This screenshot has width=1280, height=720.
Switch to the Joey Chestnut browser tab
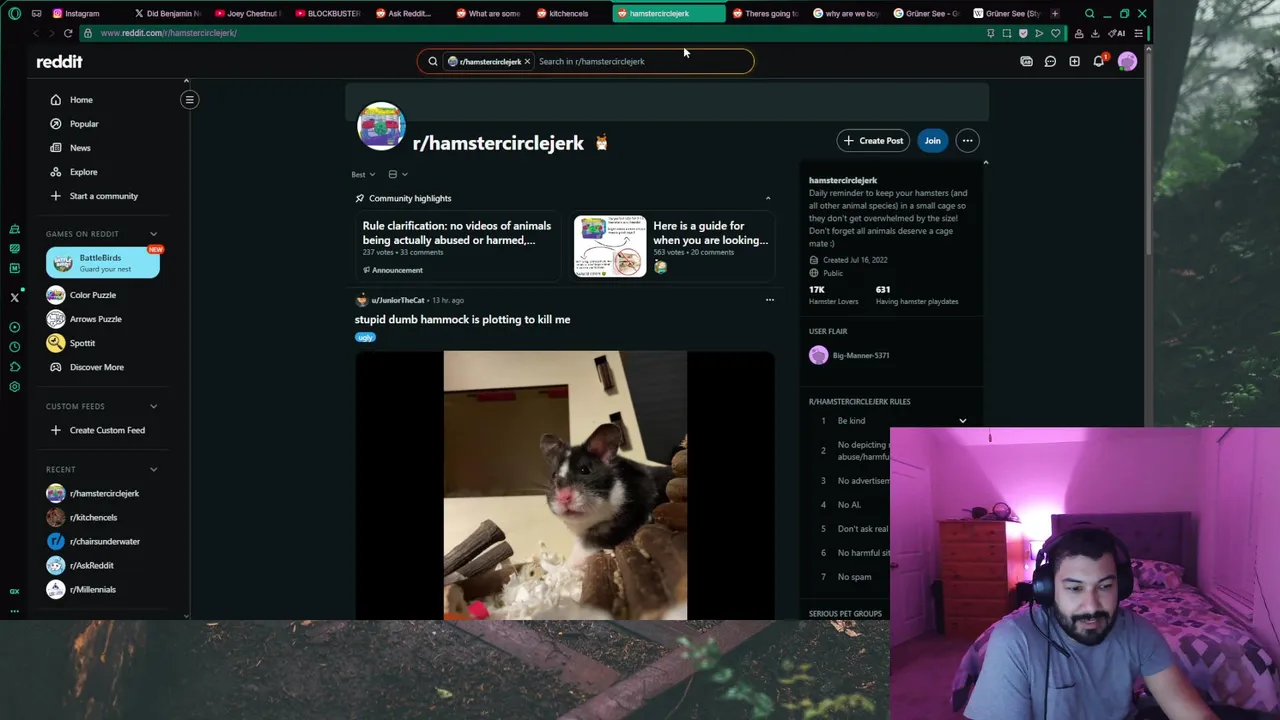click(247, 14)
